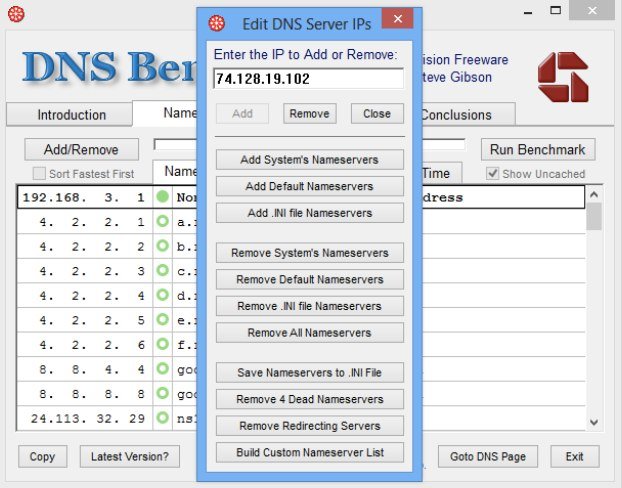Select the 4. 2. 2. 1 address
Screen dimensions: 622x488
[92, 222]
